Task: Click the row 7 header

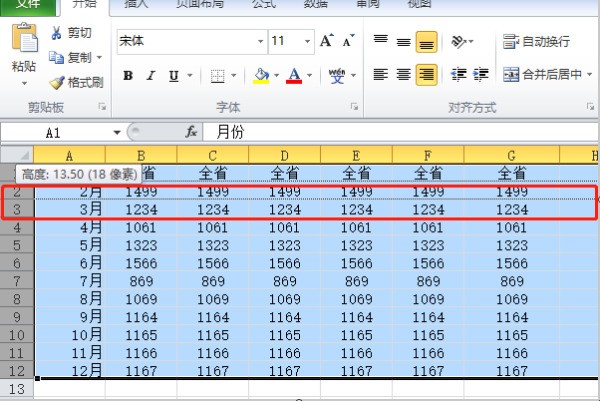Action: point(17,281)
